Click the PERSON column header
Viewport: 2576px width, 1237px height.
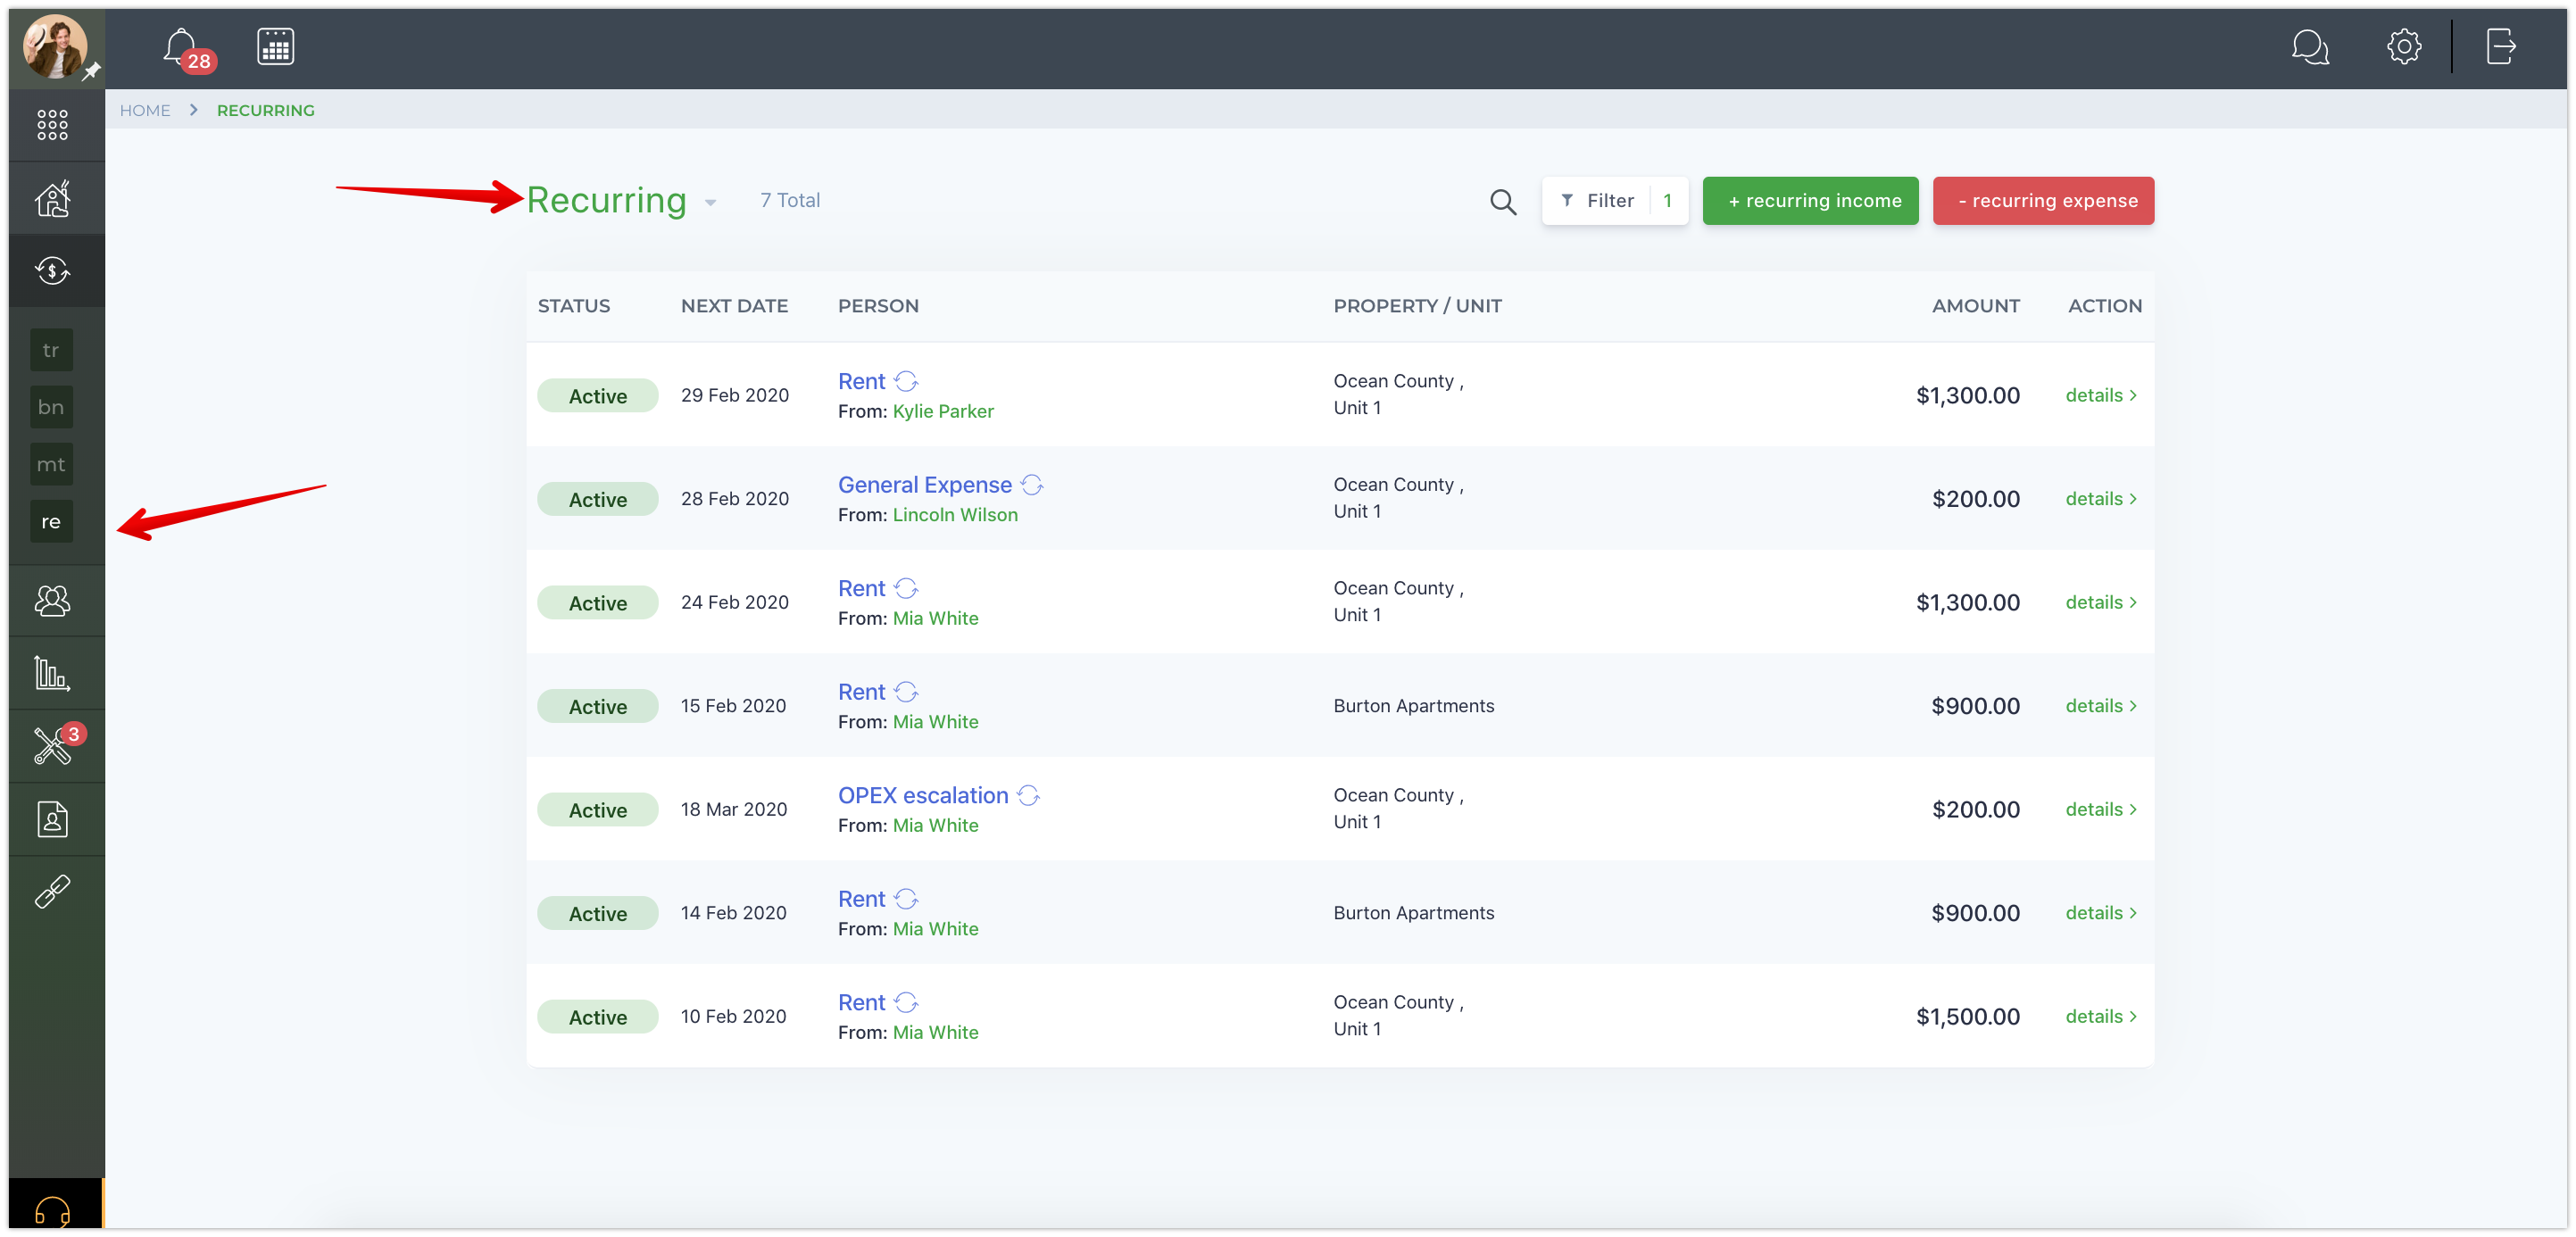click(x=878, y=306)
